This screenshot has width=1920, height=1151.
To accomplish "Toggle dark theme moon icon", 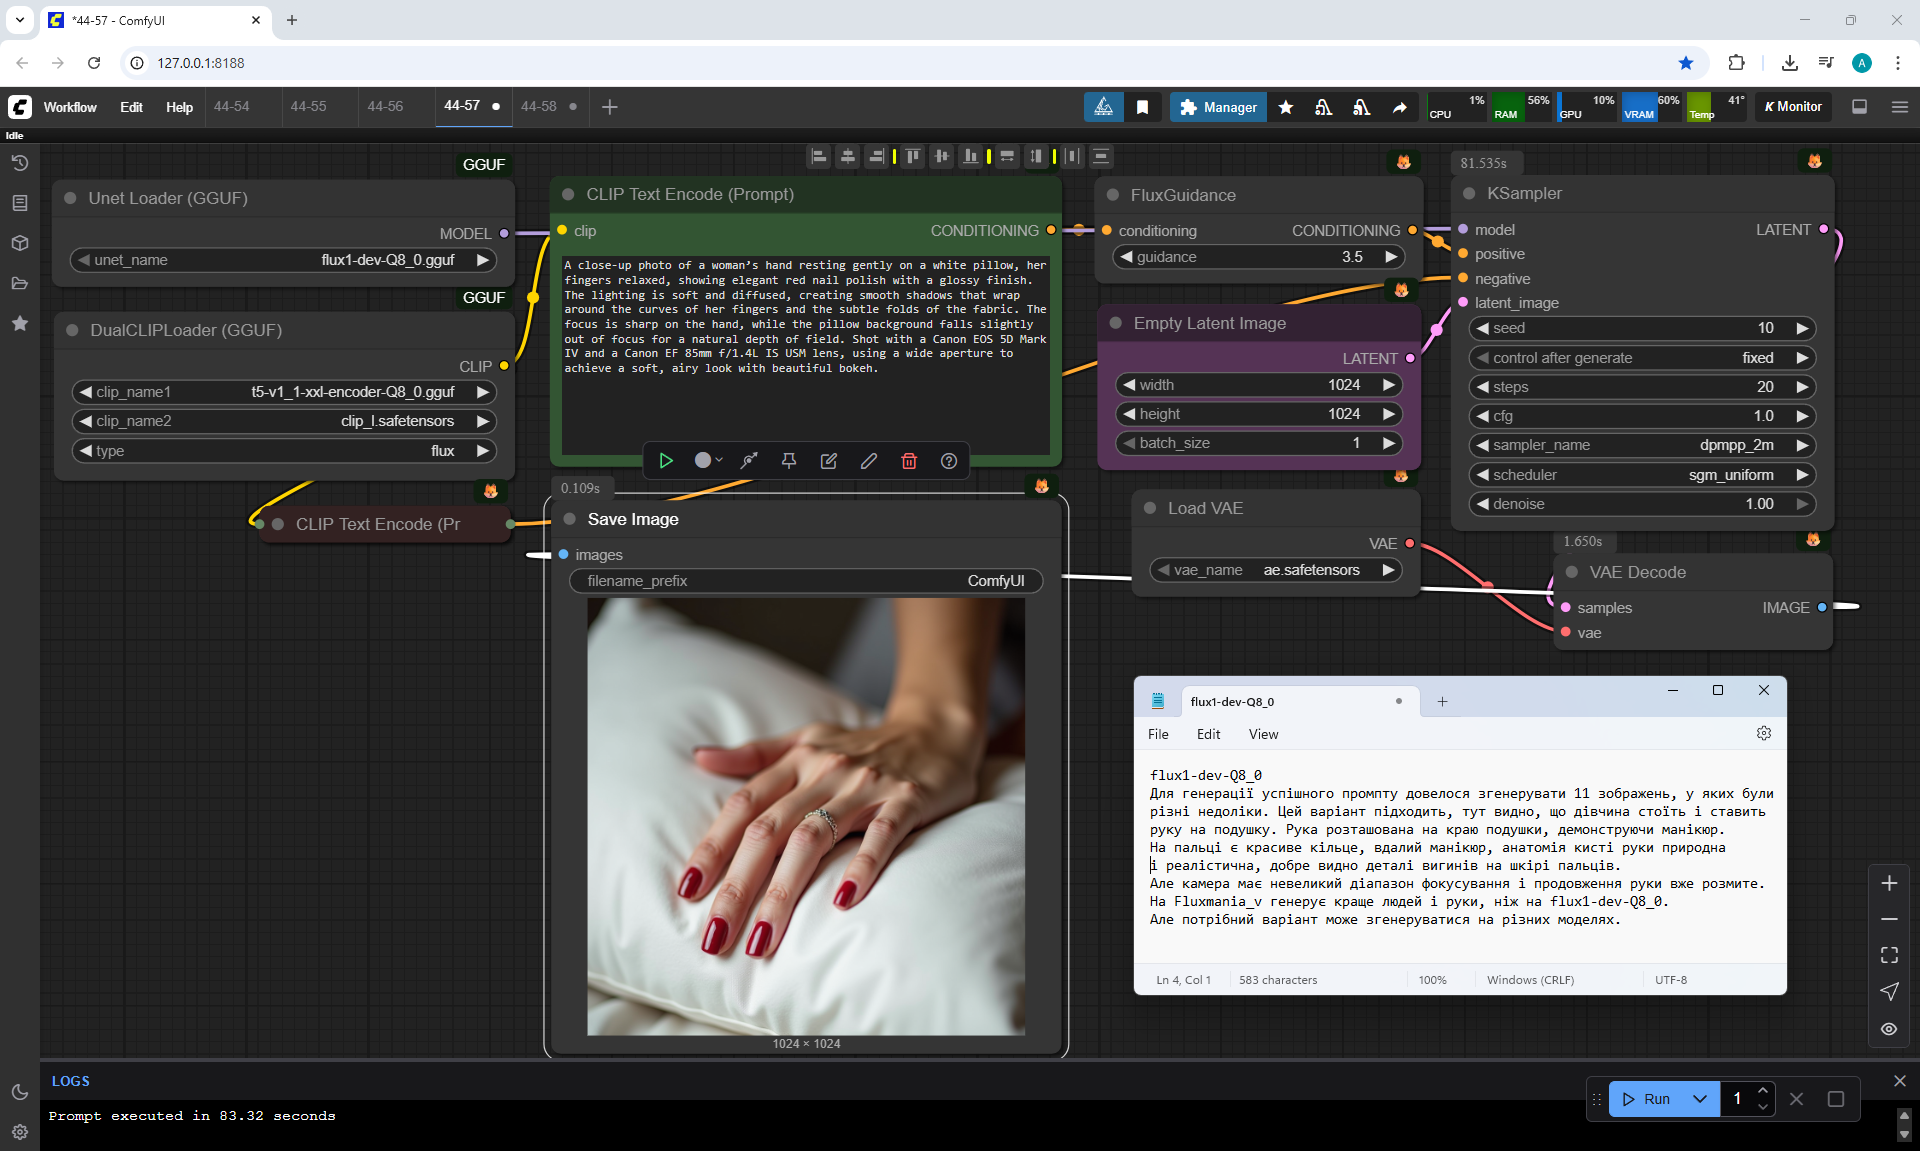I will pyautogui.click(x=19, y=1092).
